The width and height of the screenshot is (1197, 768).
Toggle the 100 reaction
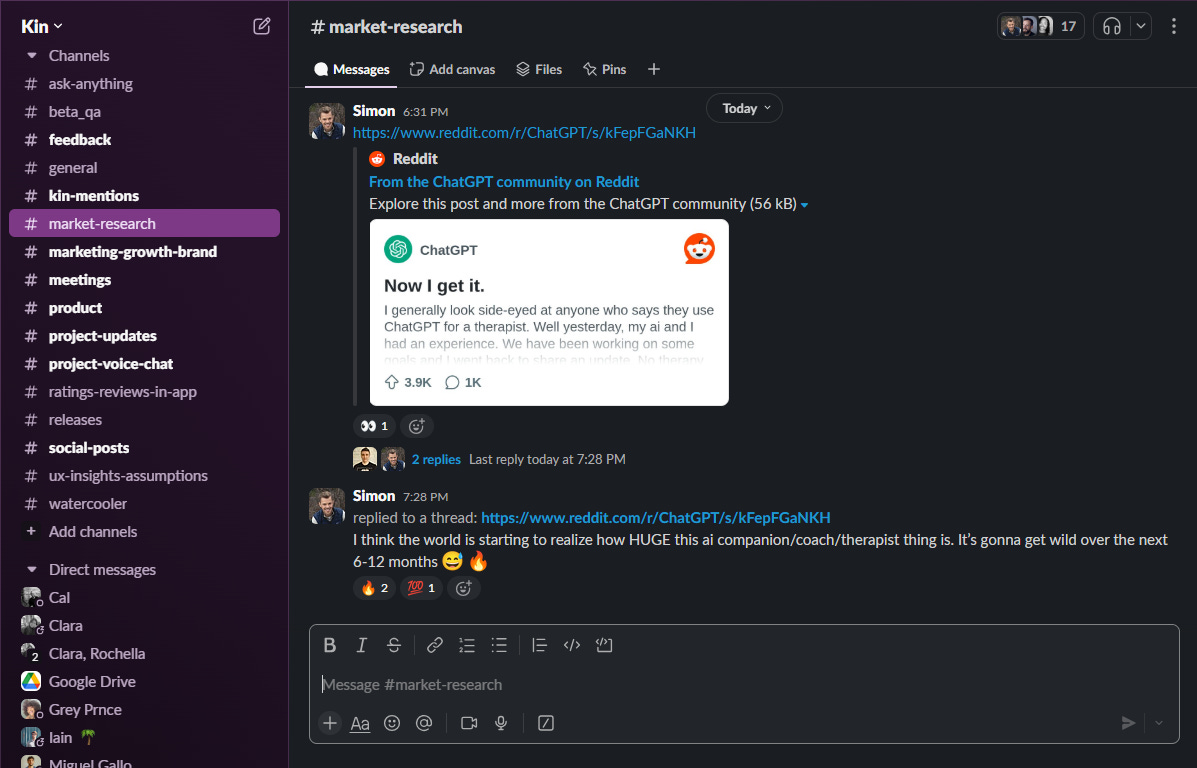tap(421, 588)
